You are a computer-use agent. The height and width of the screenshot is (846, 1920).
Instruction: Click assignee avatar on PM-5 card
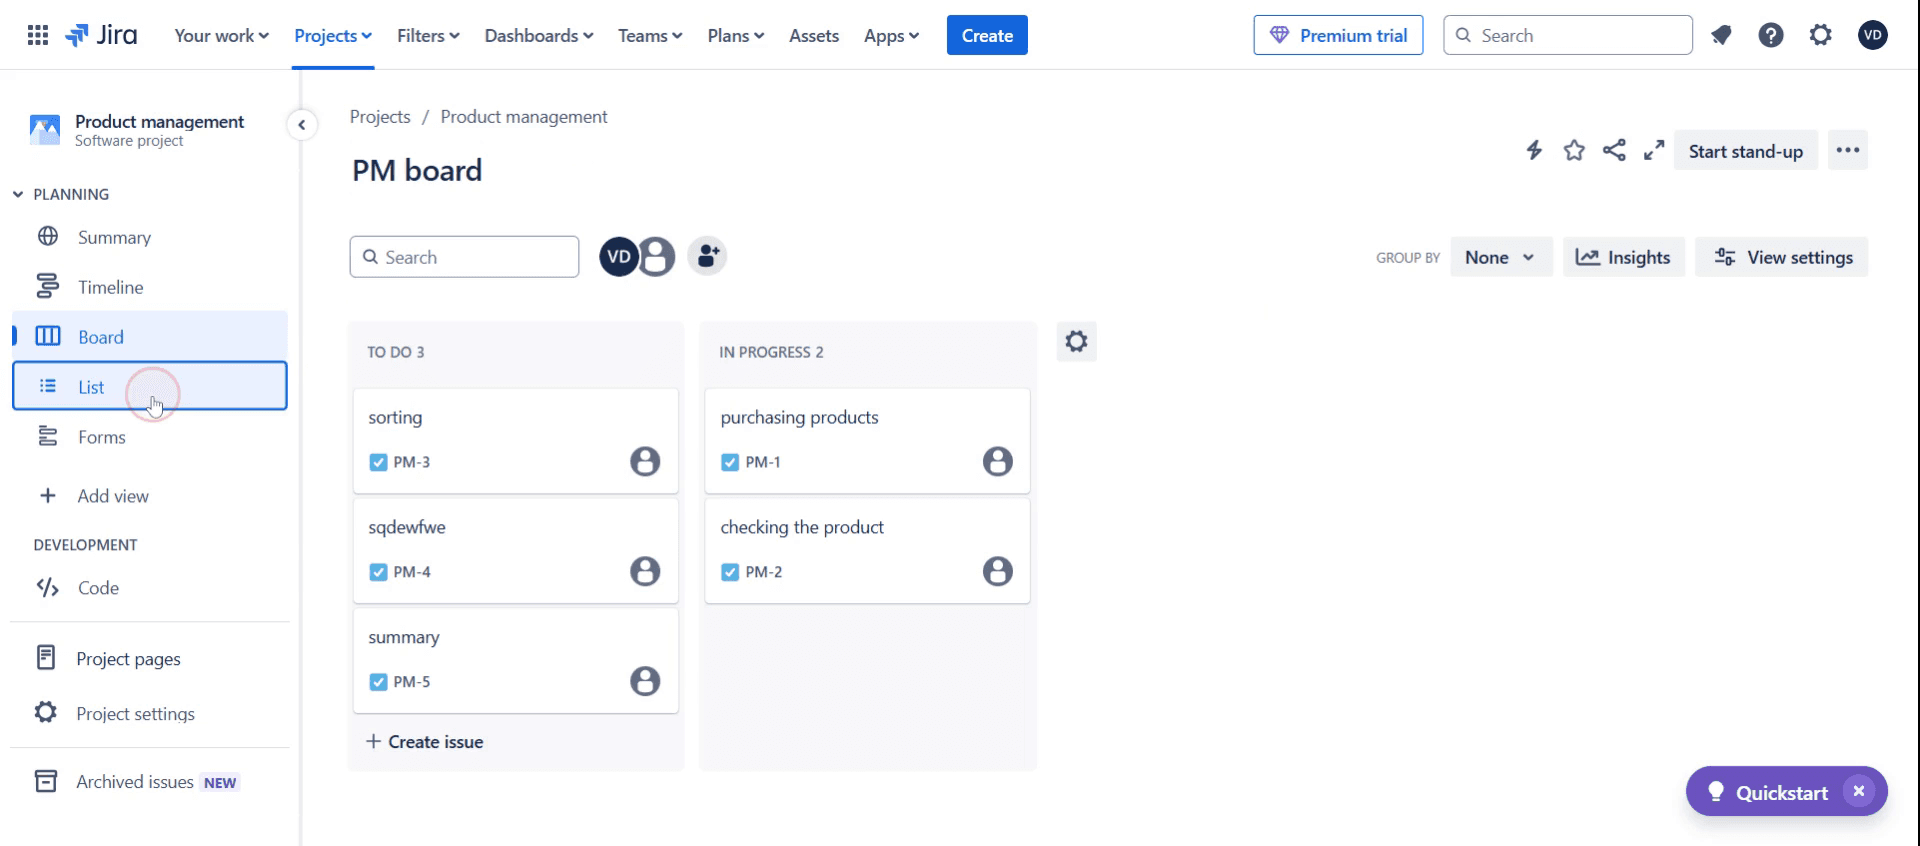coord(645,682)
